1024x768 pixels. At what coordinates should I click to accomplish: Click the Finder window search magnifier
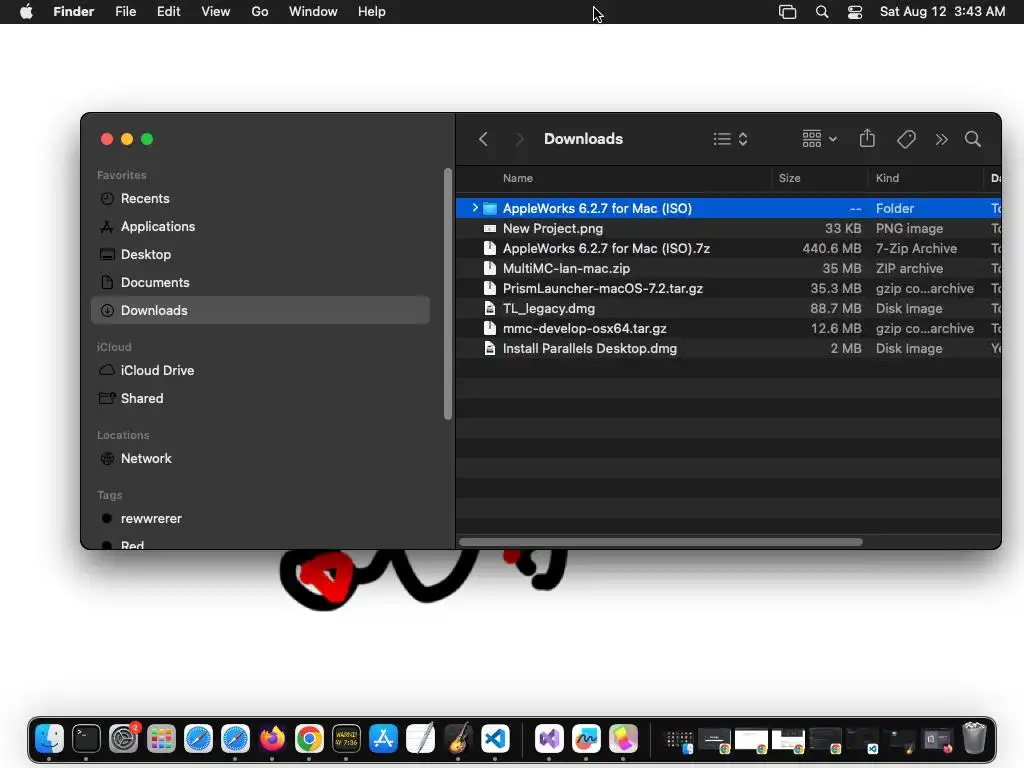click(973, 139)
